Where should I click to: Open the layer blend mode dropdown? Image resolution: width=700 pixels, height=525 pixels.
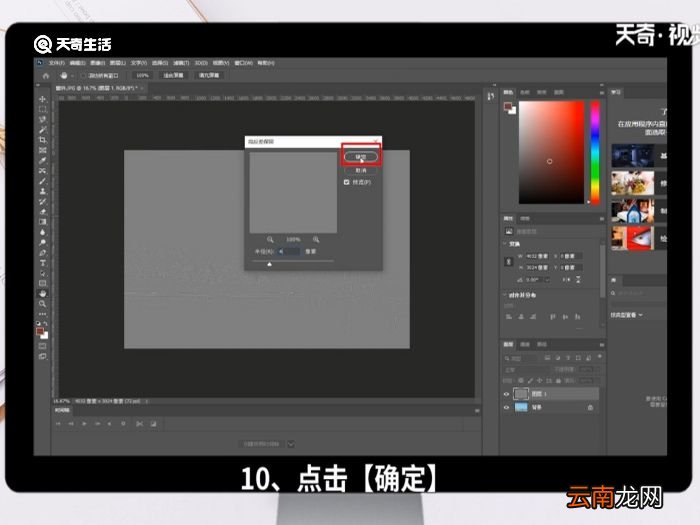click(x=526, y=370)
